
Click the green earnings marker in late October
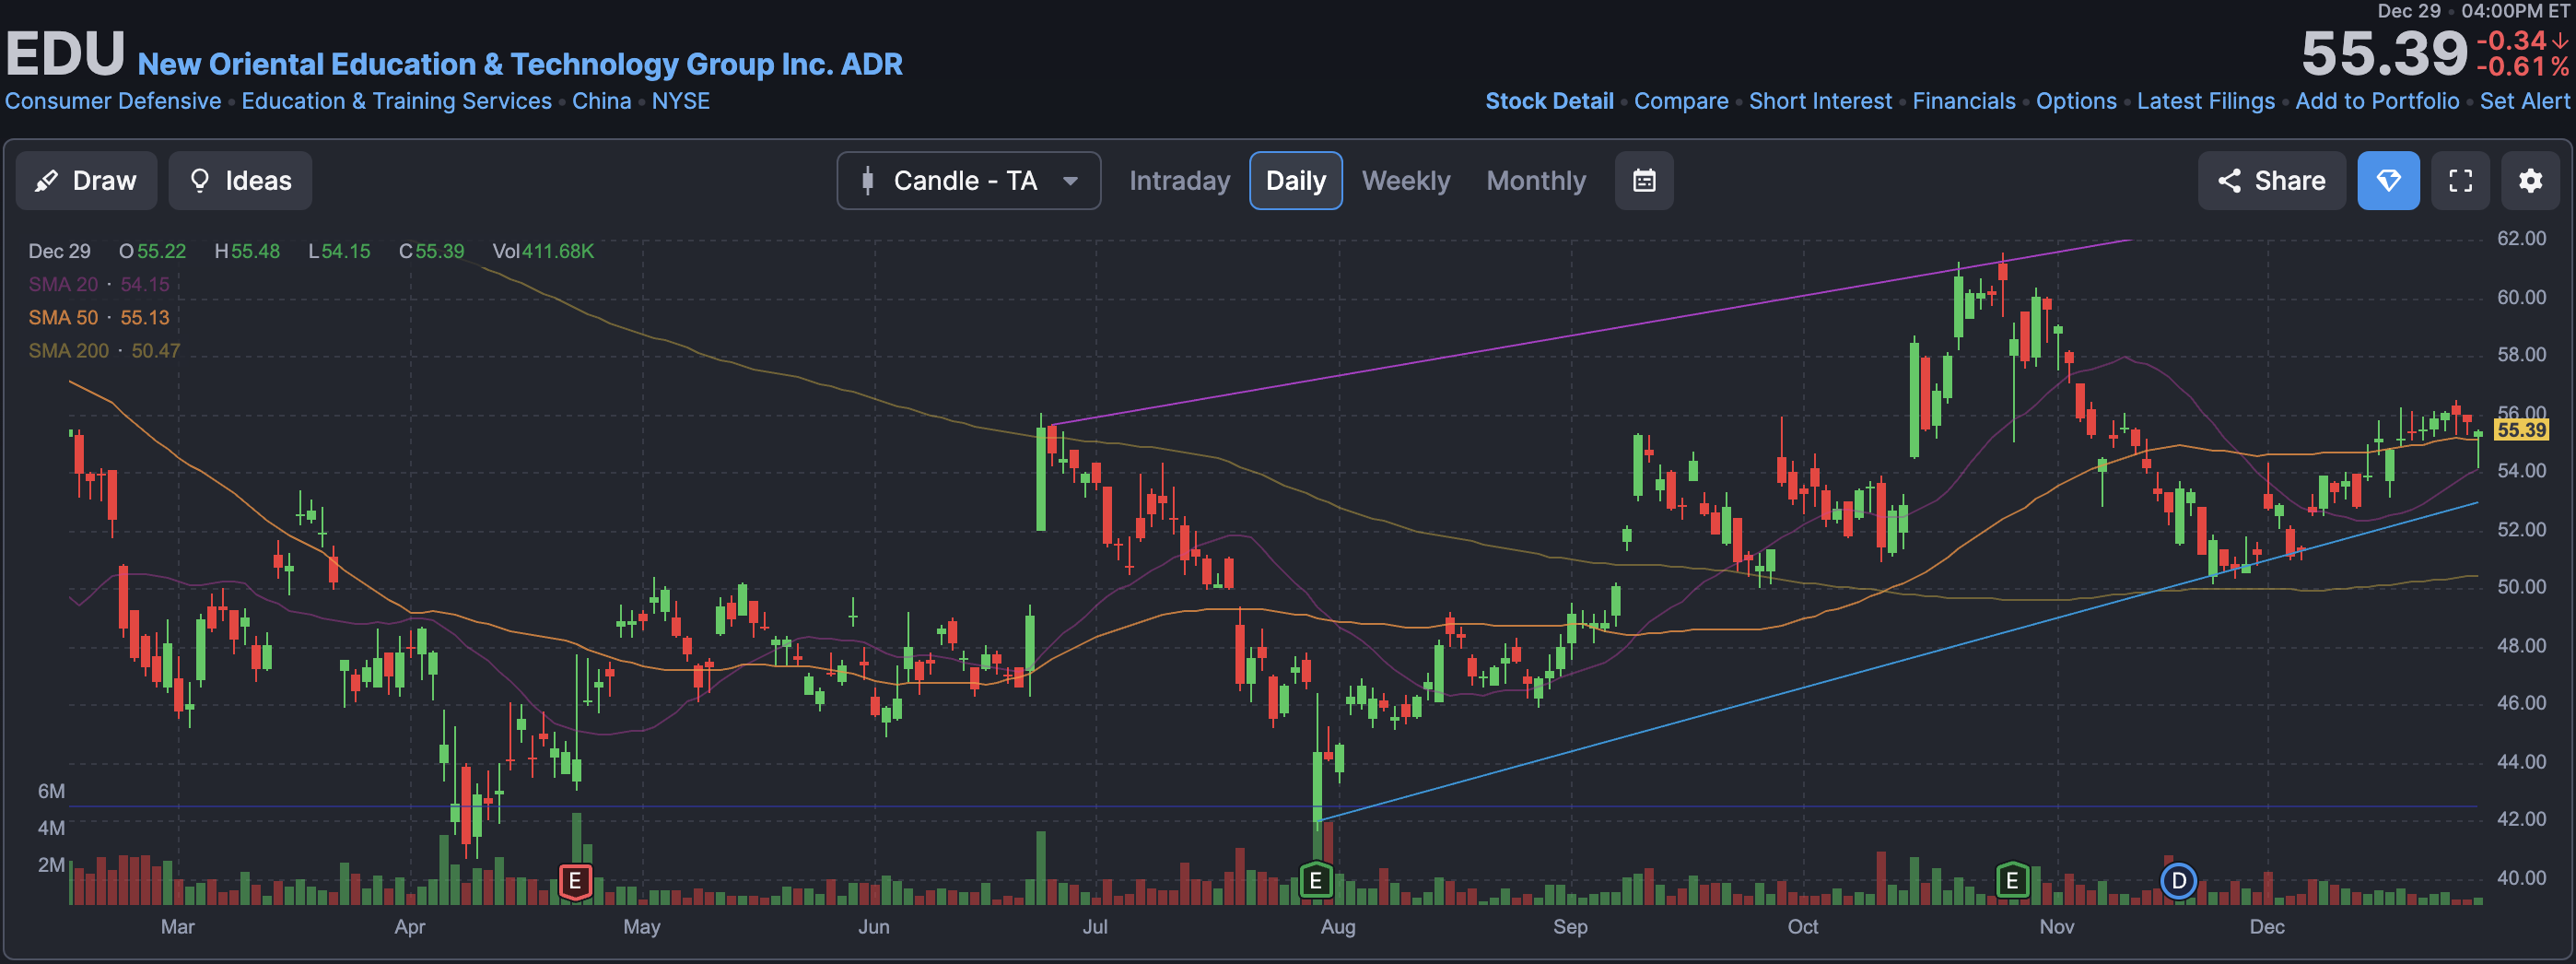[2012, 881]
